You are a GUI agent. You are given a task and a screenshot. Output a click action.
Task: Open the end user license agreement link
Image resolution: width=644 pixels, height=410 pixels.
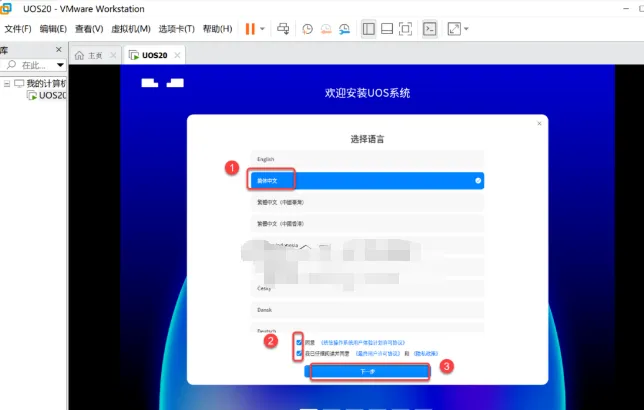[x=377, y=353]
